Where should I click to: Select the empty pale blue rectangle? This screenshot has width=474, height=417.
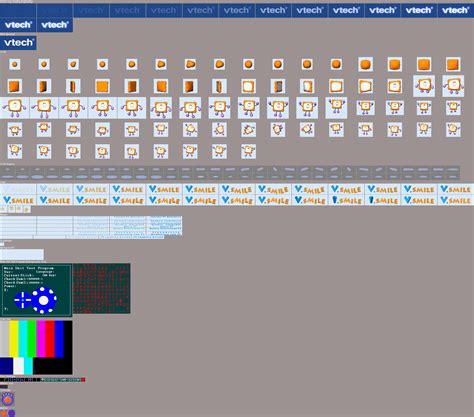coord(22,254)
